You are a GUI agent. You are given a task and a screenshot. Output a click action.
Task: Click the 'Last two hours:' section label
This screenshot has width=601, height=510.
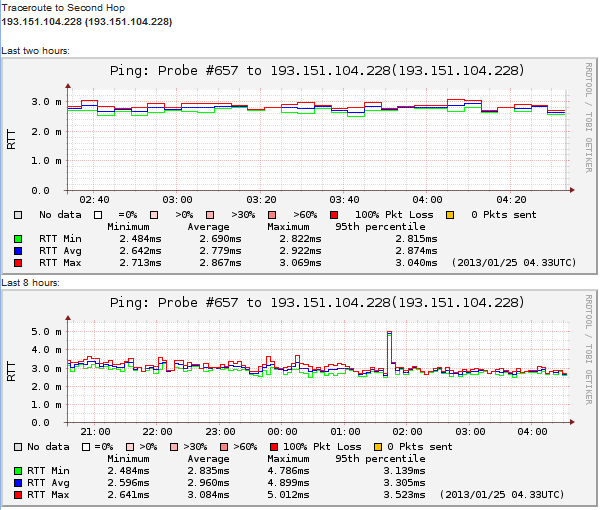(35, 50)
